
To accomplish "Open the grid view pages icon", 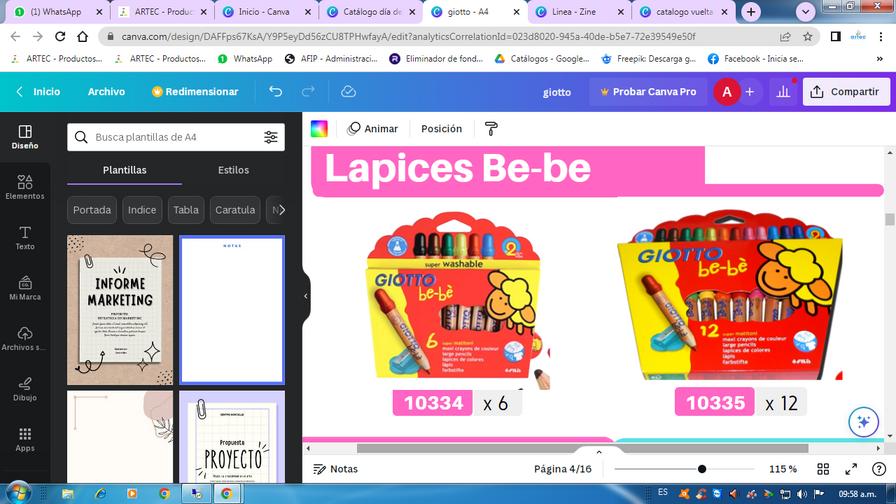I will coord(823,469).
